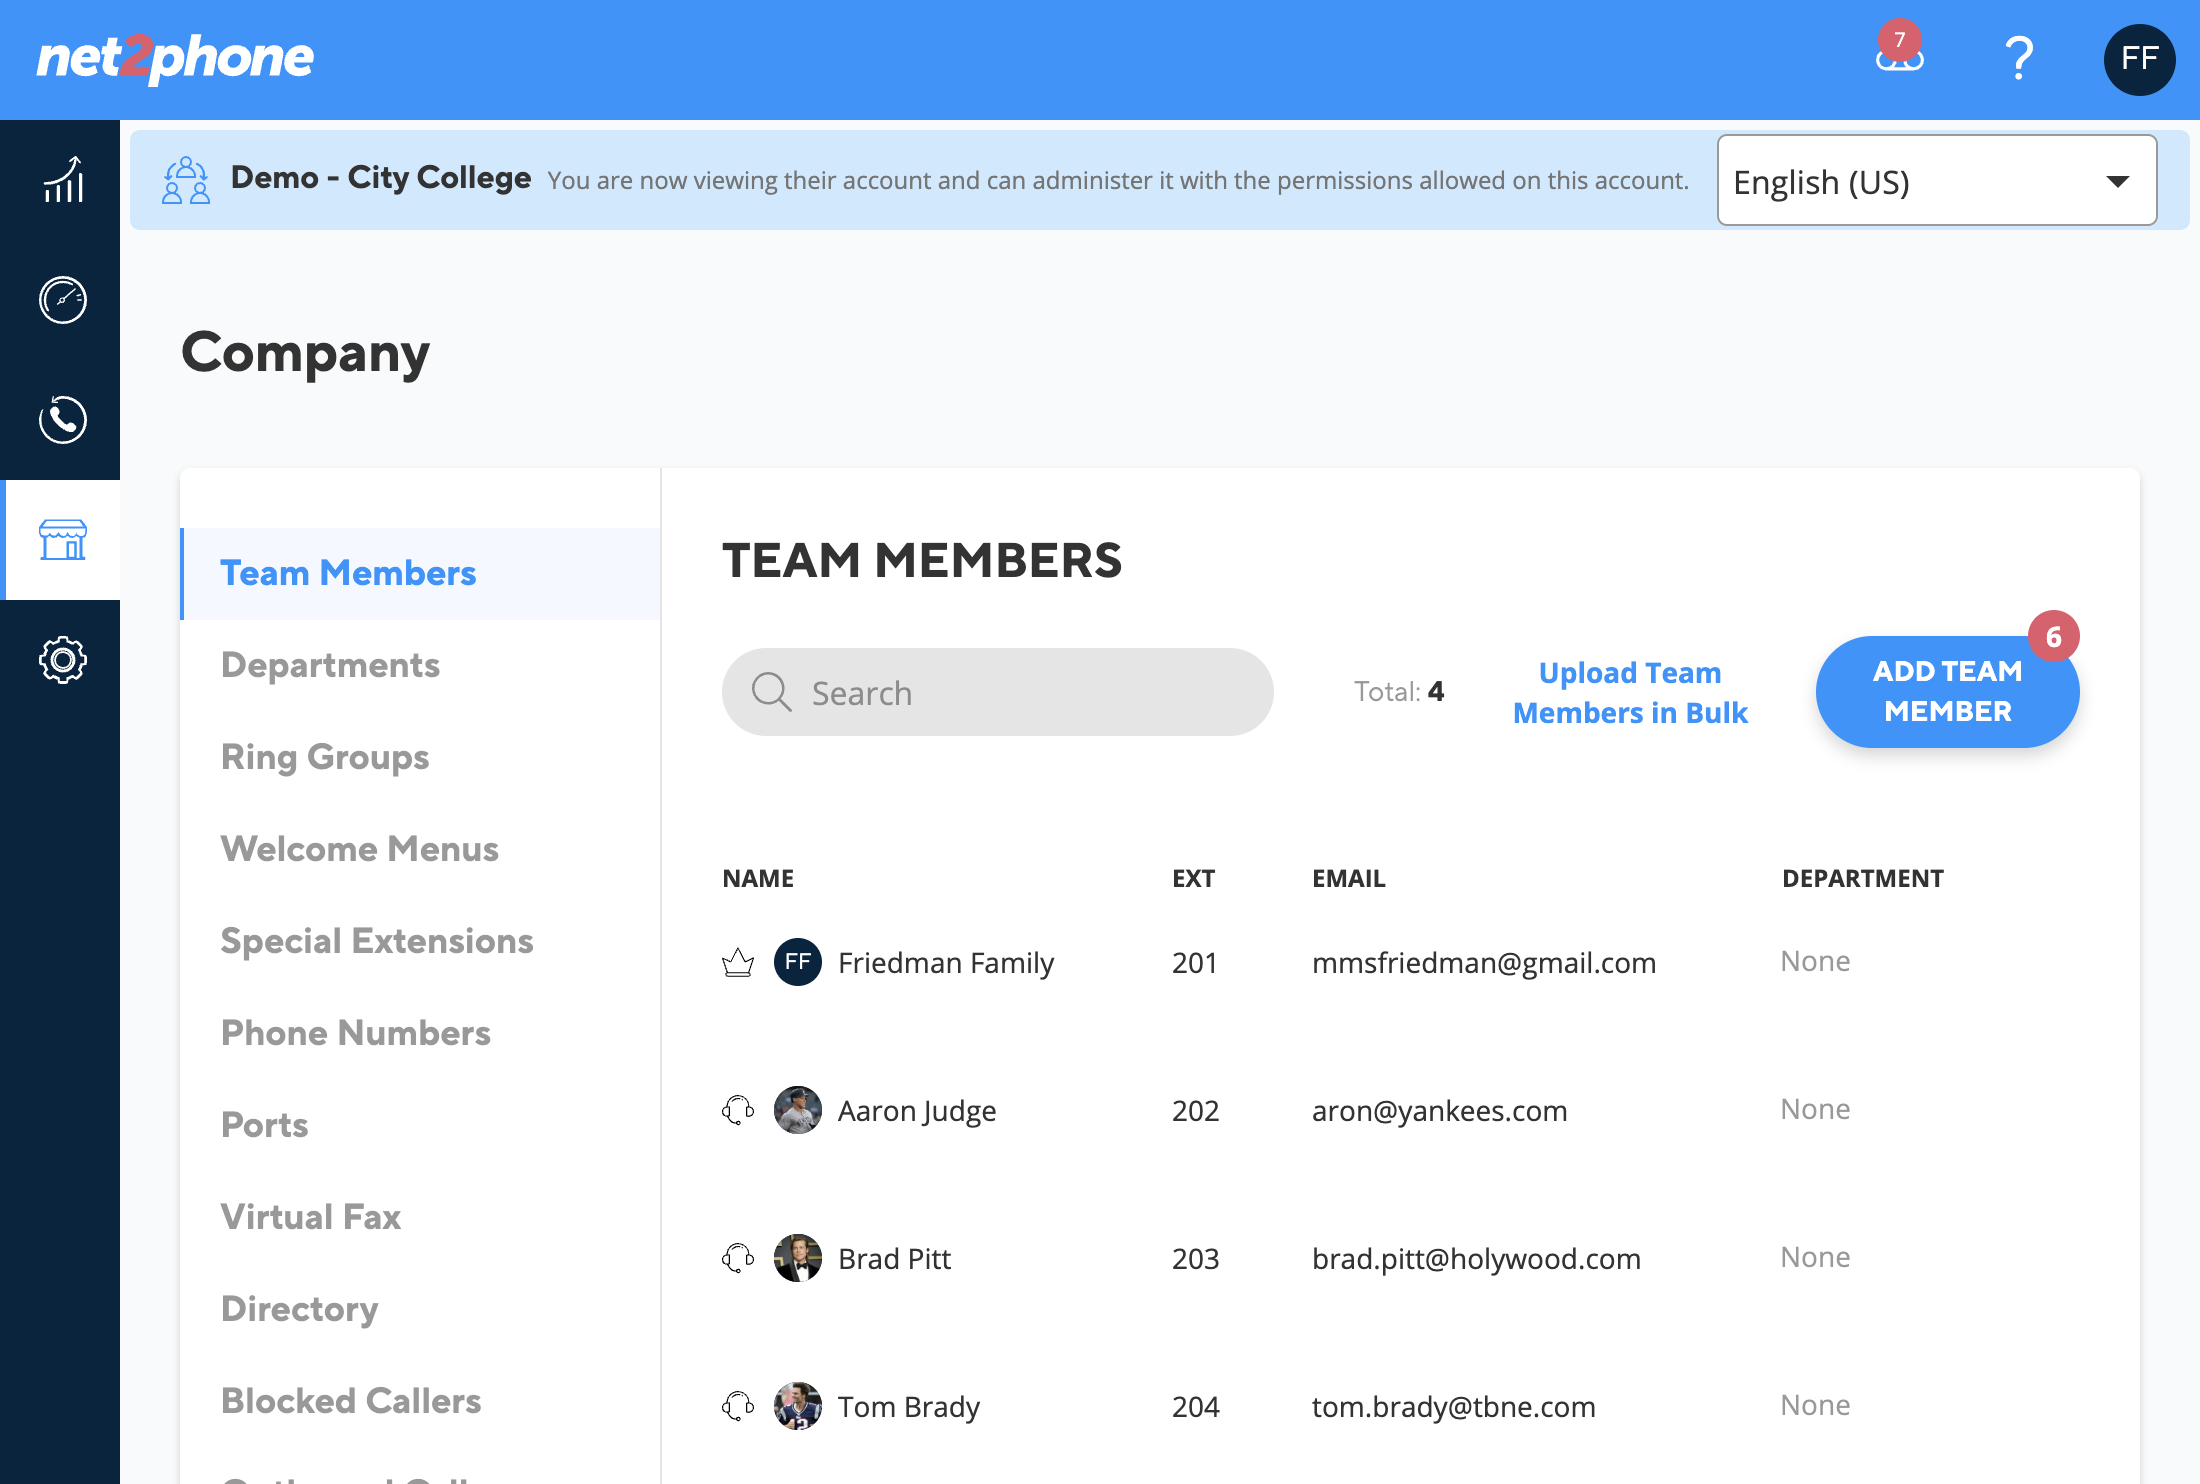The image size is (2200, 1484).
Task: Open the settings gear icon in sidebar
Action: pos(62,660)
